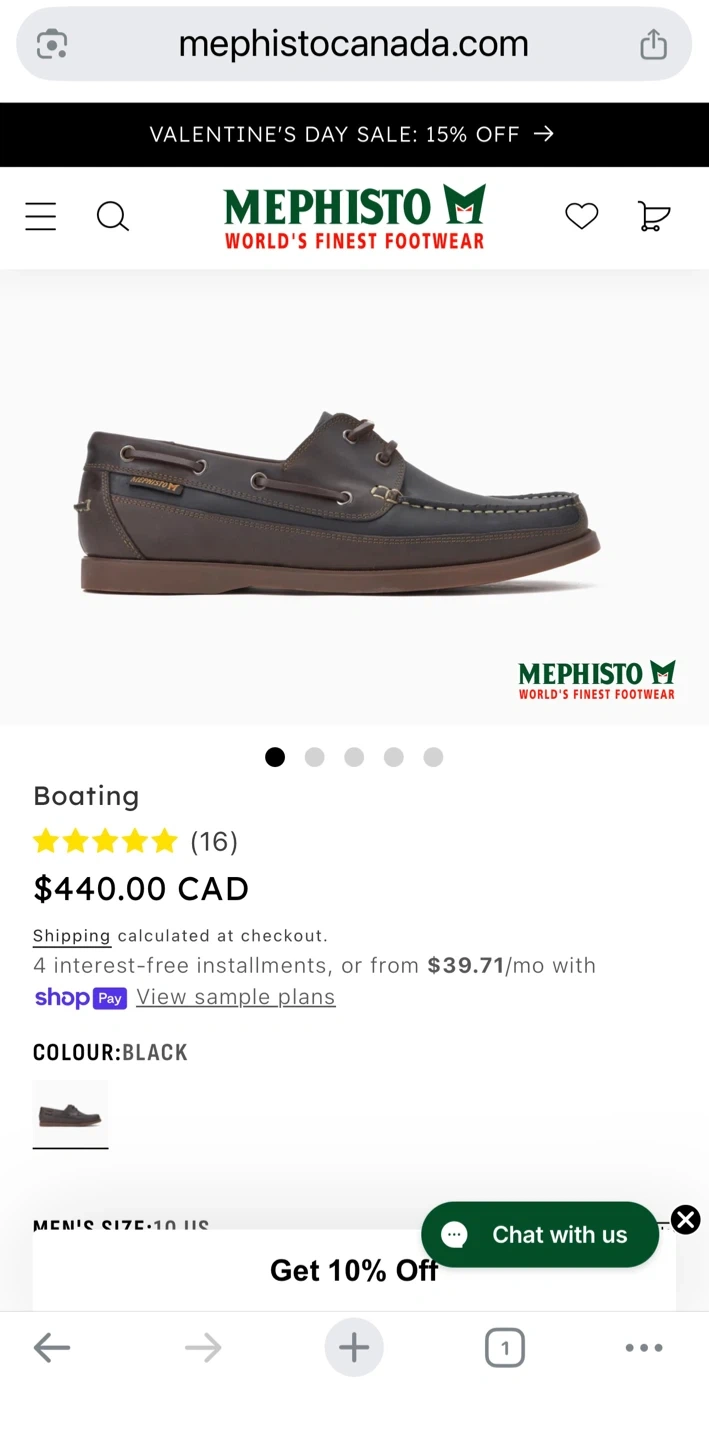
Task: Close the chat widget bubble
Action: [685, 1219]
